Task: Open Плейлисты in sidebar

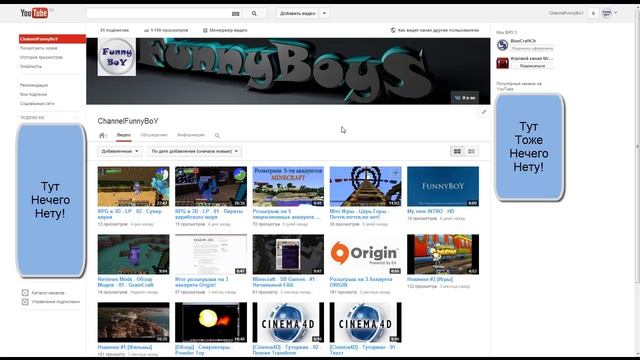Action: point(31,67)
